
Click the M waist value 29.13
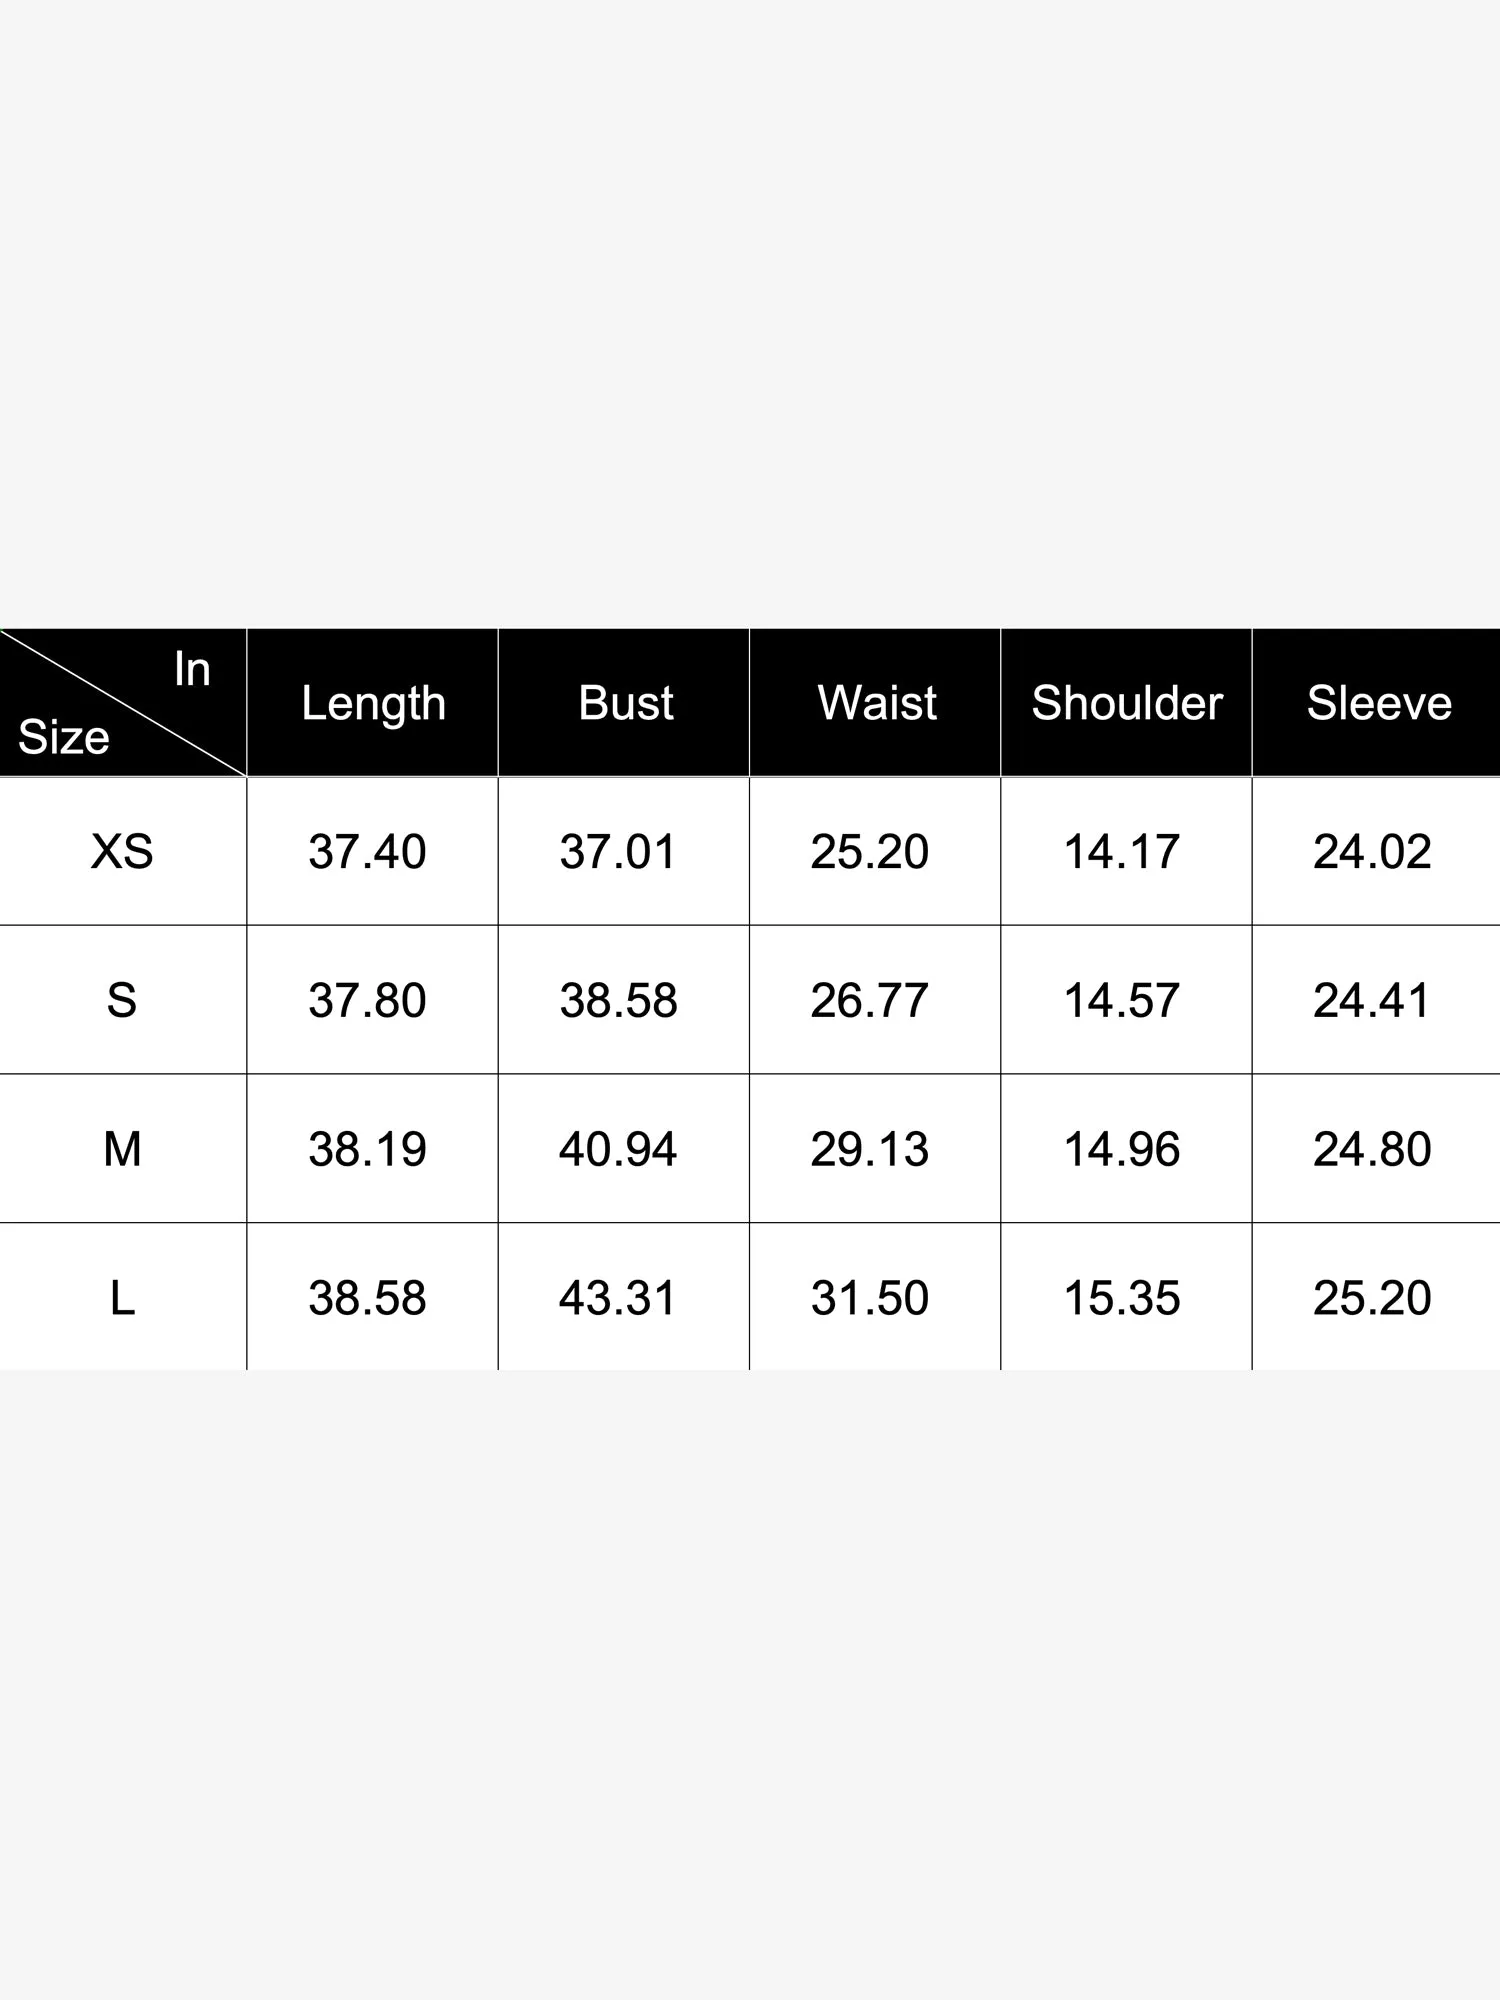coord(869,1149)
